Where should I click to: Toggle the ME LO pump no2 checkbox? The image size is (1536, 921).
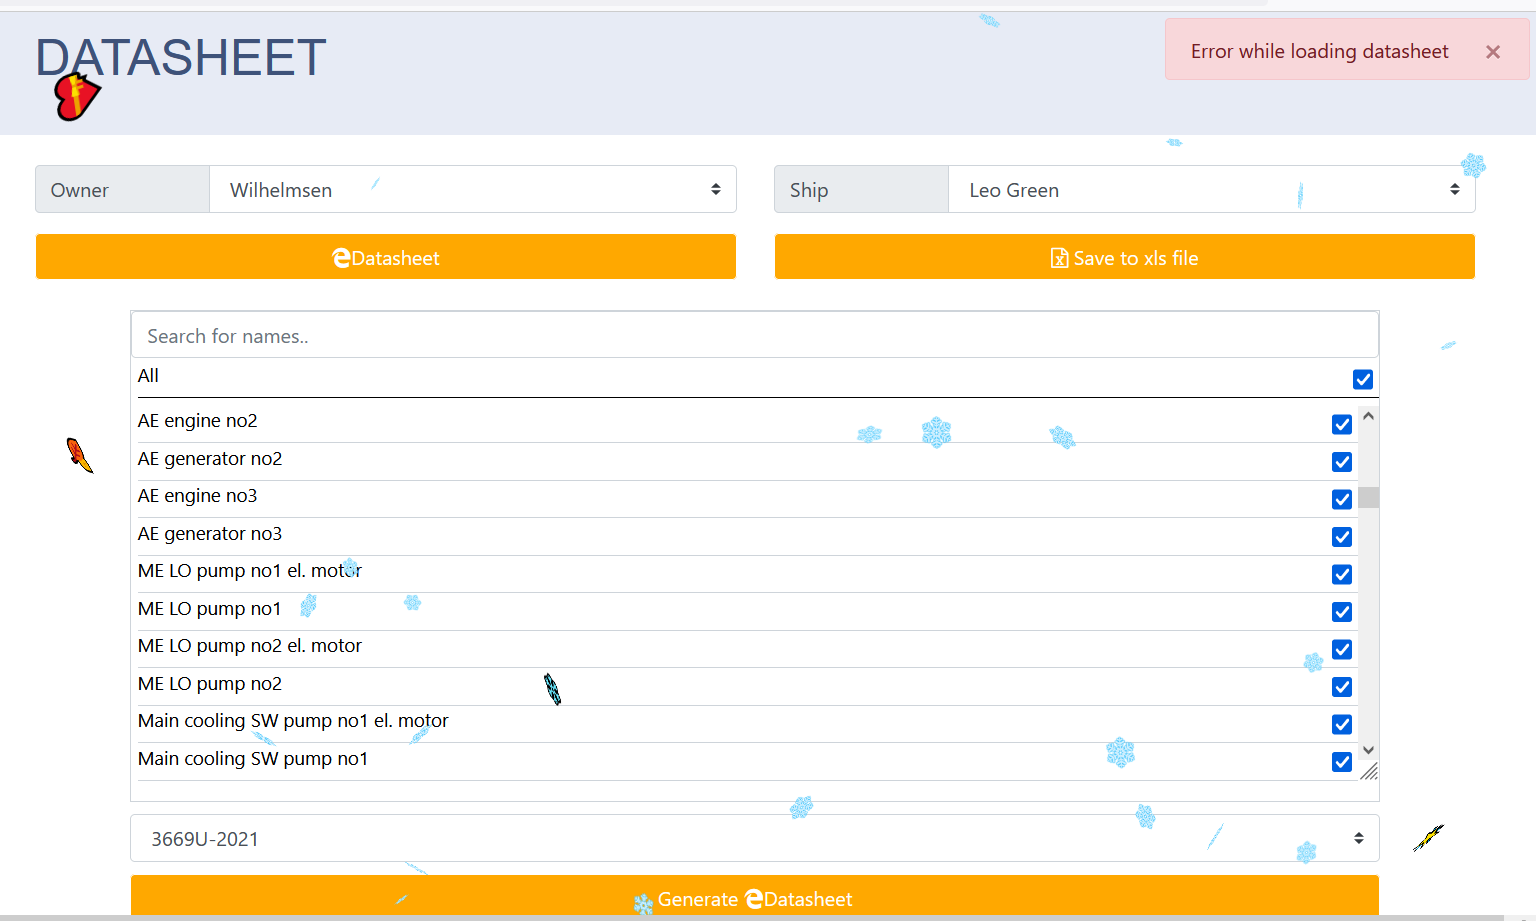point(1341,687)
